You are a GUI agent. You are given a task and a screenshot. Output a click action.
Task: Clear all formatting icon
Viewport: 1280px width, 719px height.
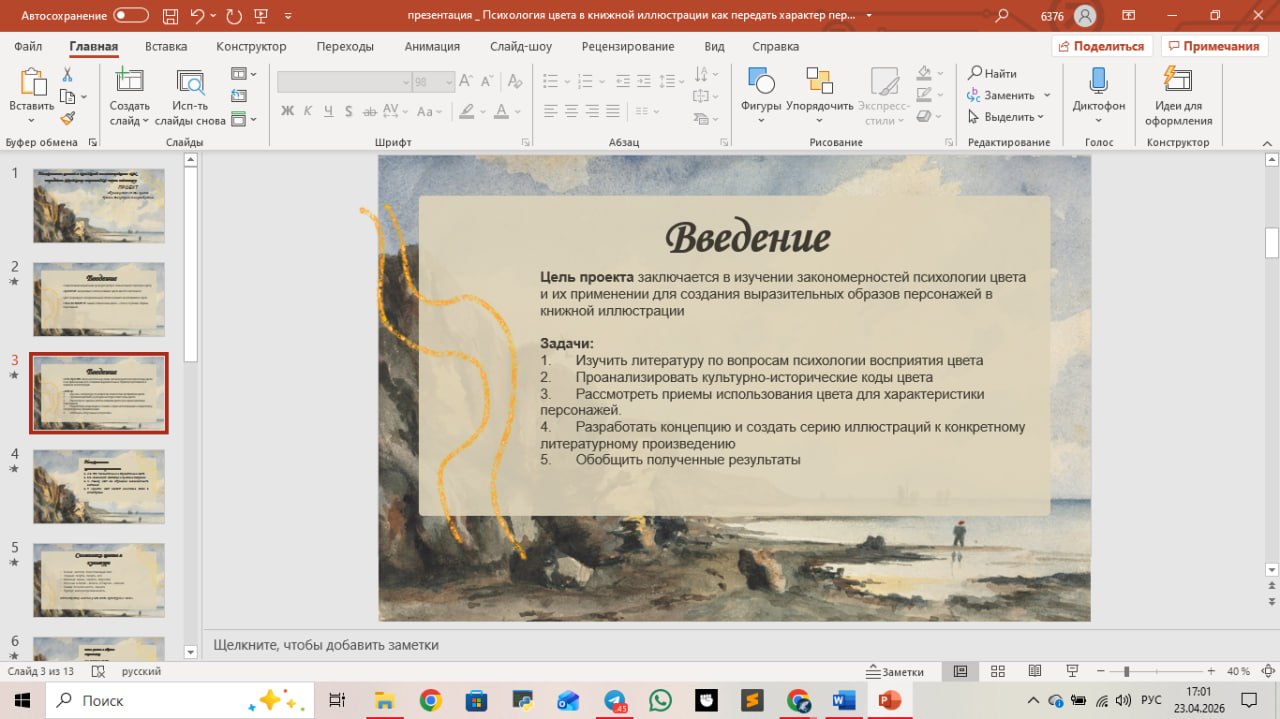point(516,82)
